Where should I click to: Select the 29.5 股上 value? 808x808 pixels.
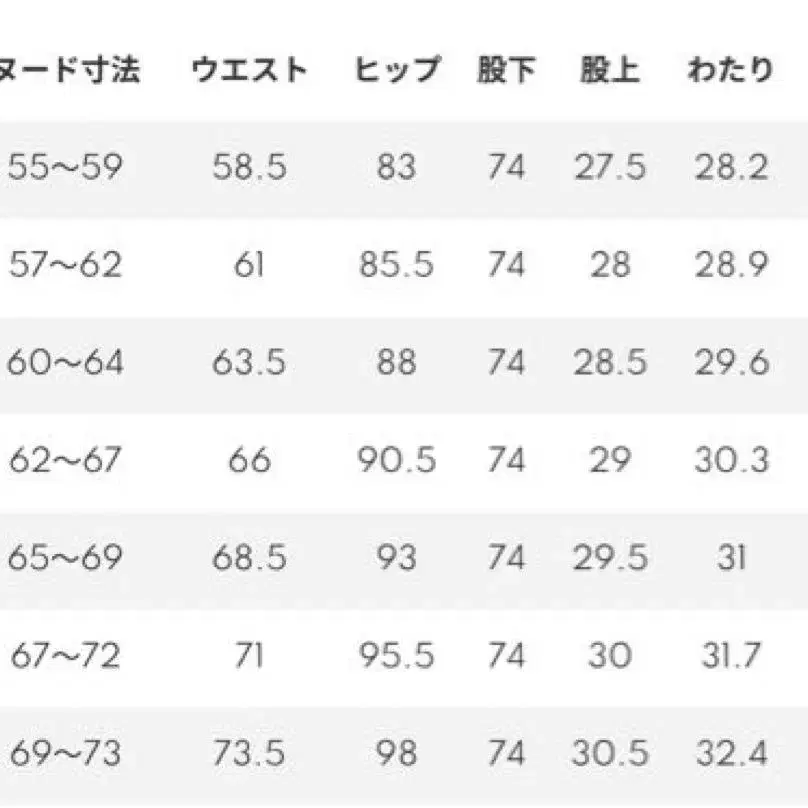coord(609,557)
